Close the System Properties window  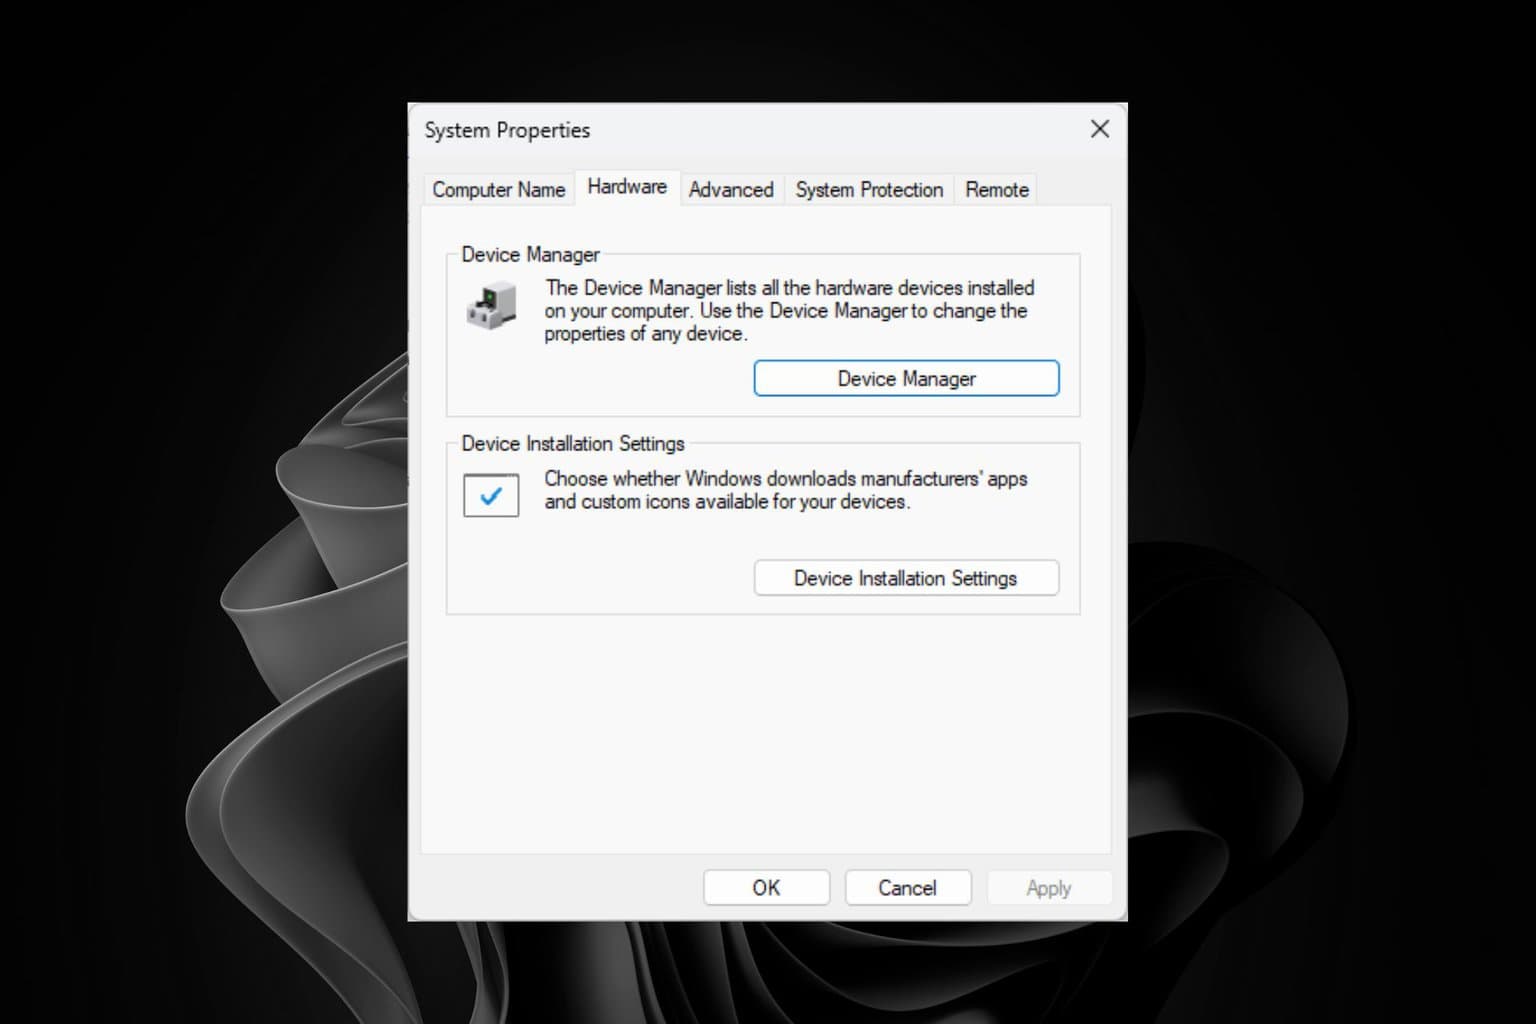click(1100, 129)
